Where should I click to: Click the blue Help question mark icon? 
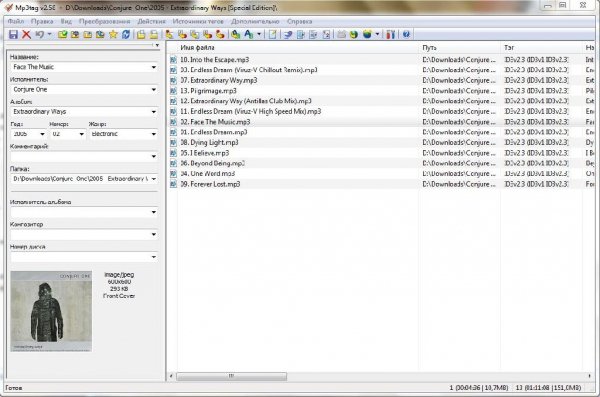point(406,35)
